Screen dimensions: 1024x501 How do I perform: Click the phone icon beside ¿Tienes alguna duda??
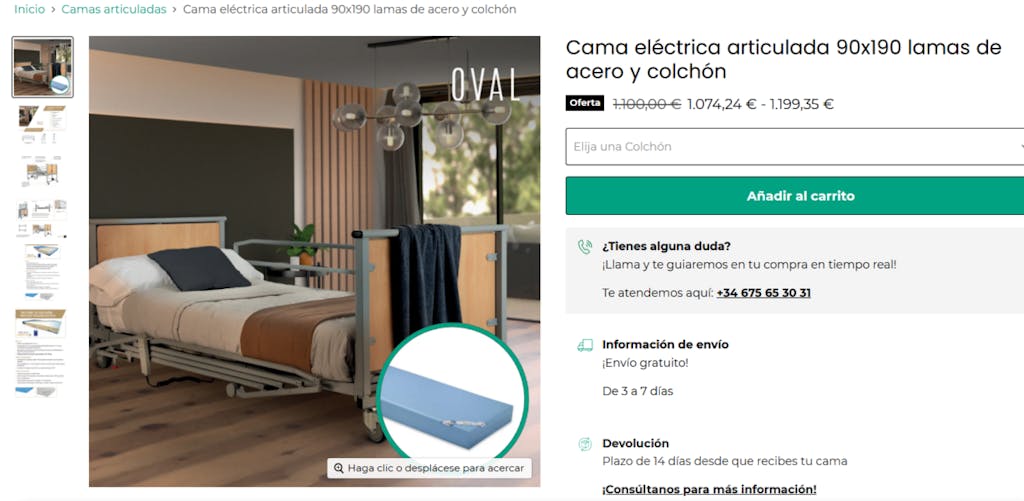(584, 247)
